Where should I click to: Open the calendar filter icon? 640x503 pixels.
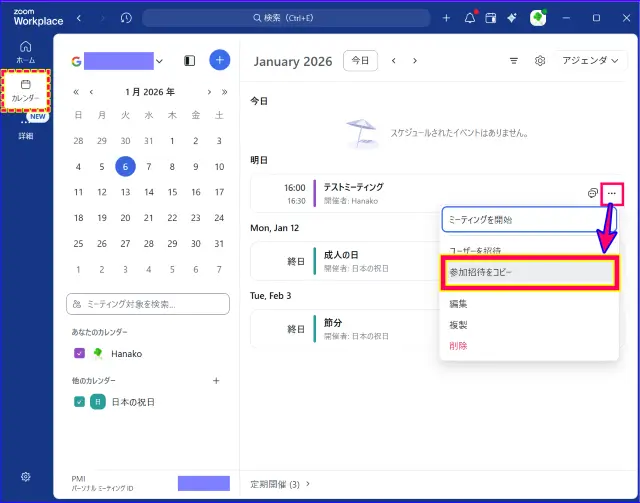(514, 61)
